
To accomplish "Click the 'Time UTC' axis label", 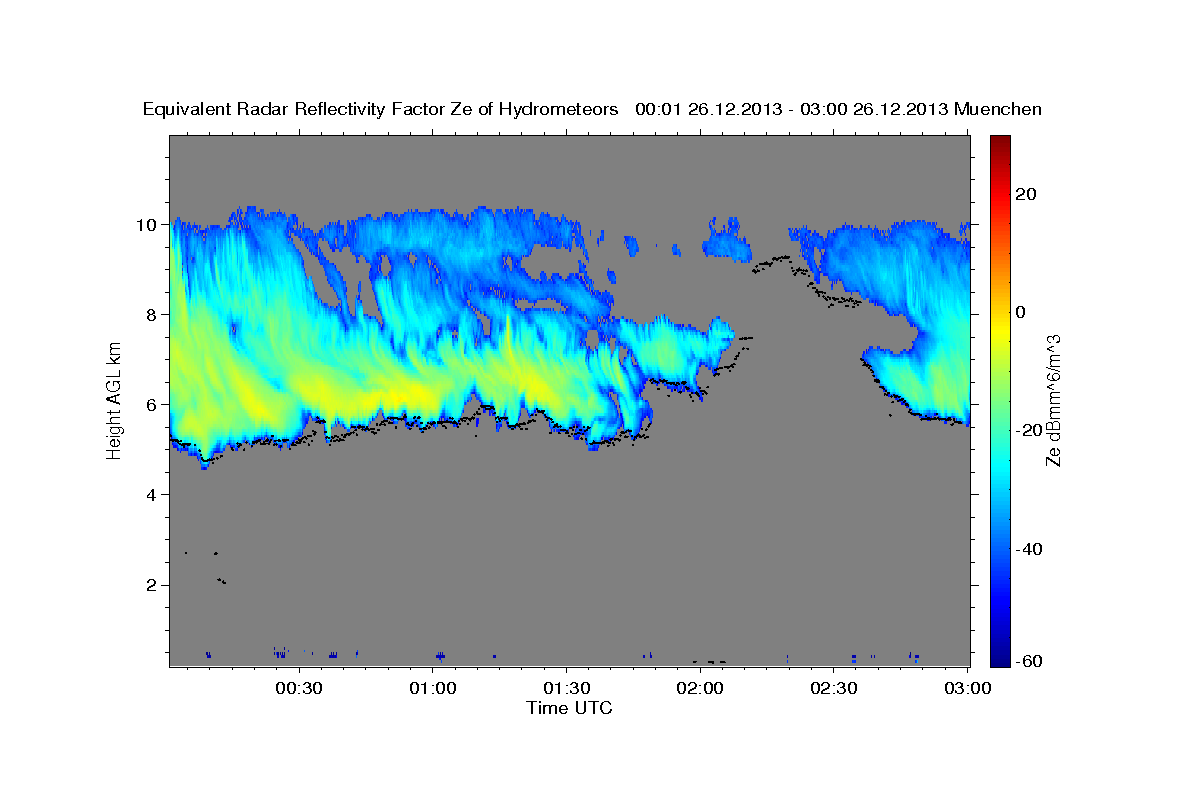I will pos(569,708).
